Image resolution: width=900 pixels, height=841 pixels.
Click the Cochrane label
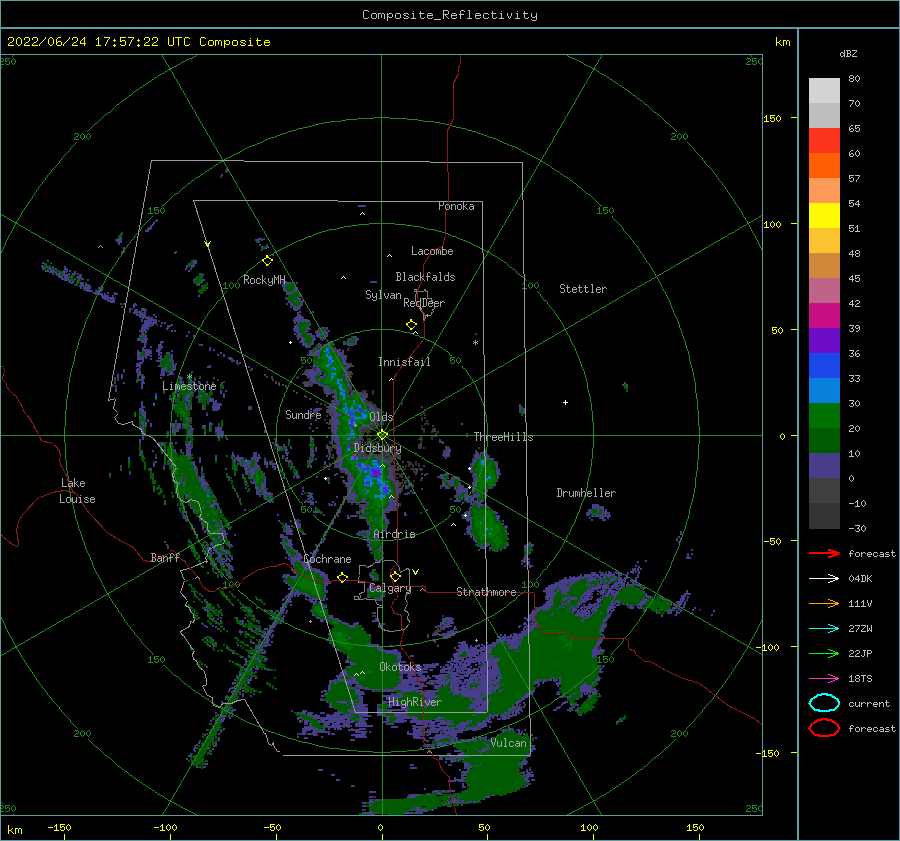[x=327, y=559]
